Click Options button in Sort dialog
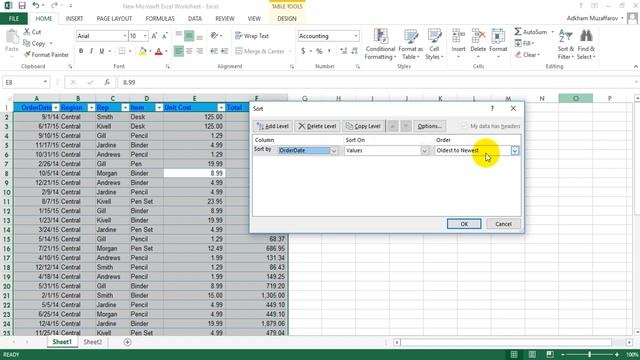The image size is (640, 360). 429,126
